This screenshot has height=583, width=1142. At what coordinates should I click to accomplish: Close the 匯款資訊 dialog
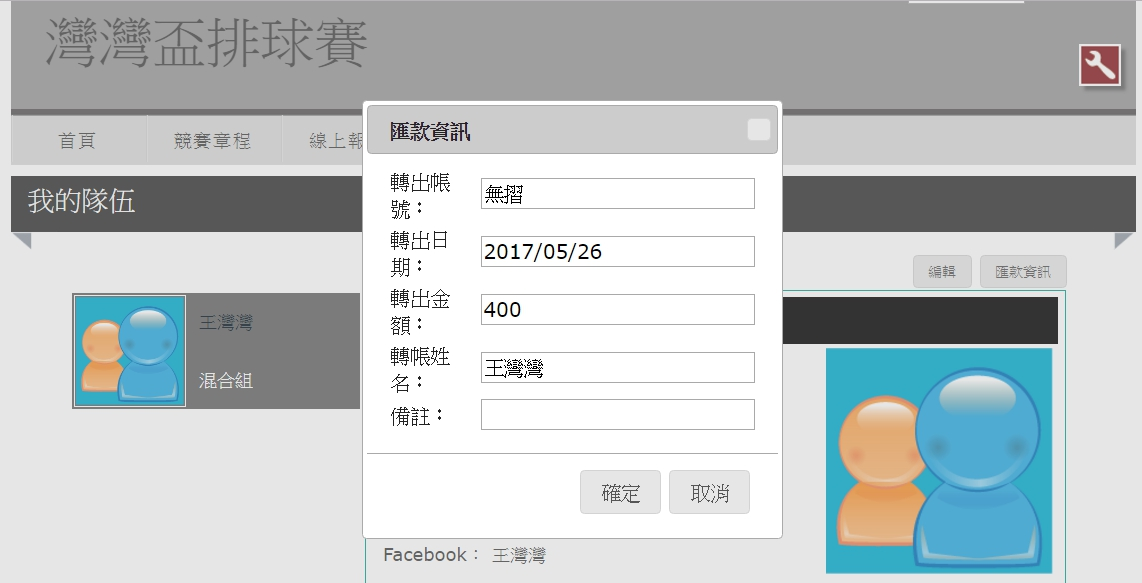click(x=759, y=130)
